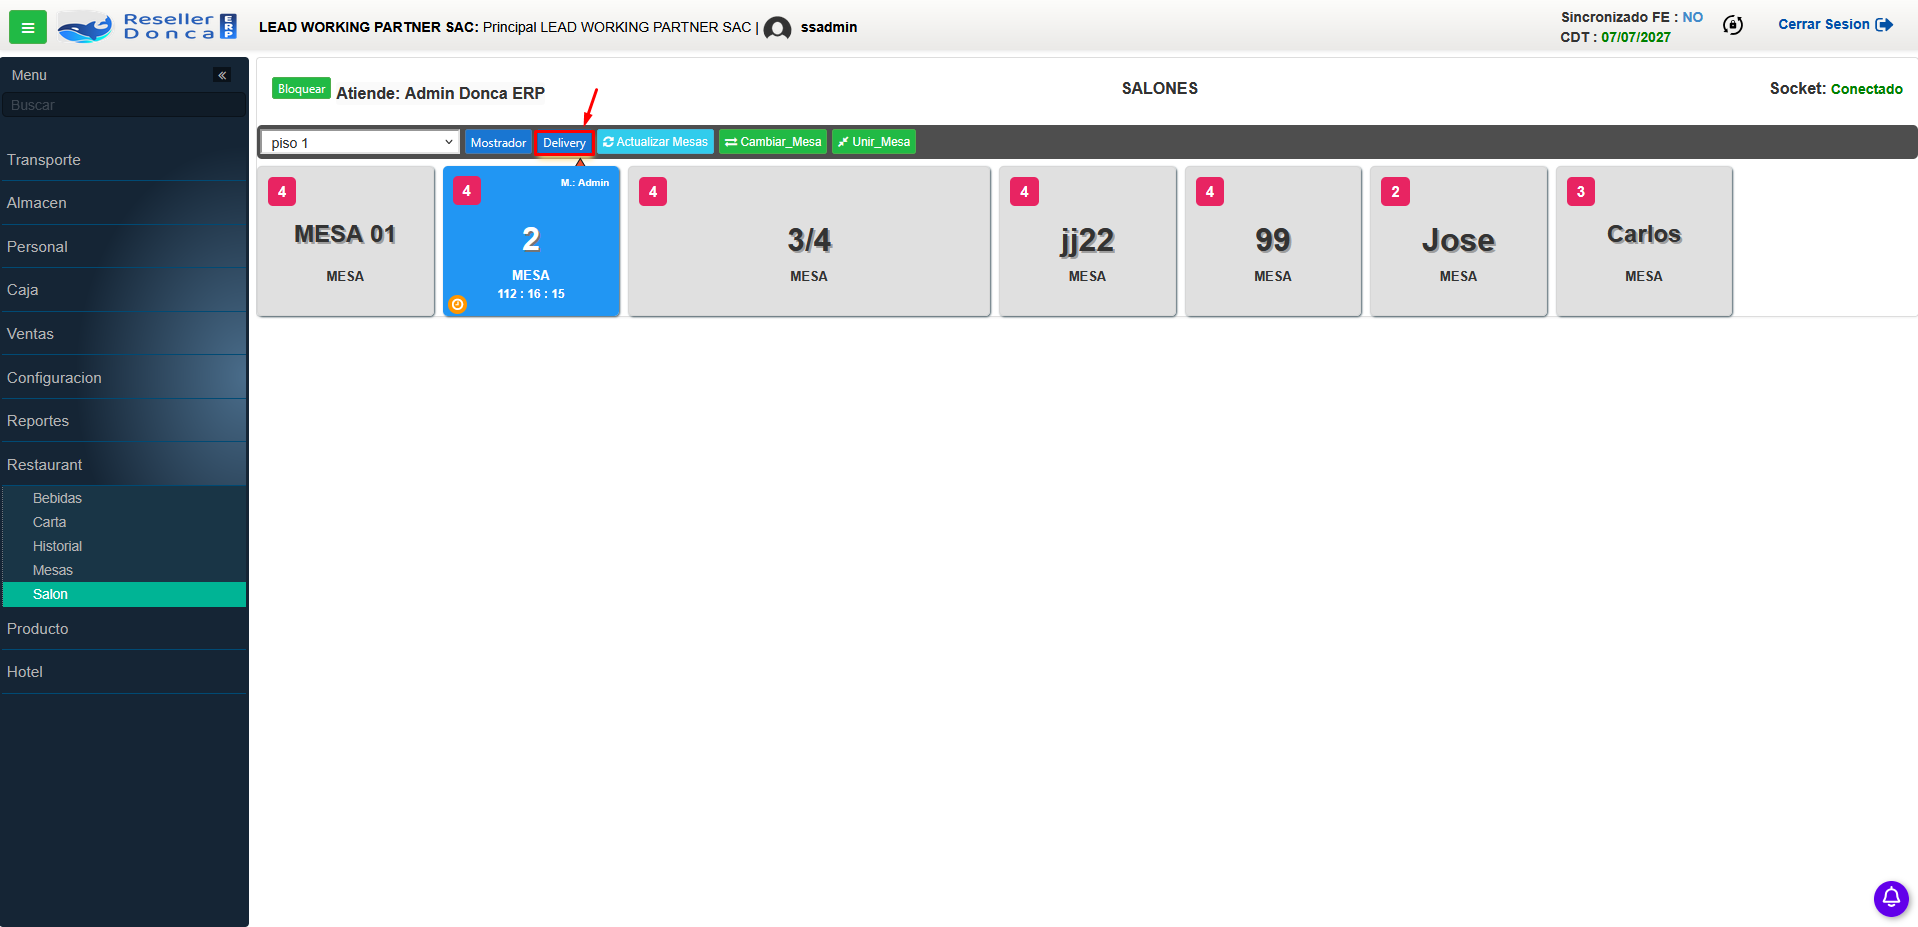
Task: Click seat count badge on MESA 01
Action: 282,192
